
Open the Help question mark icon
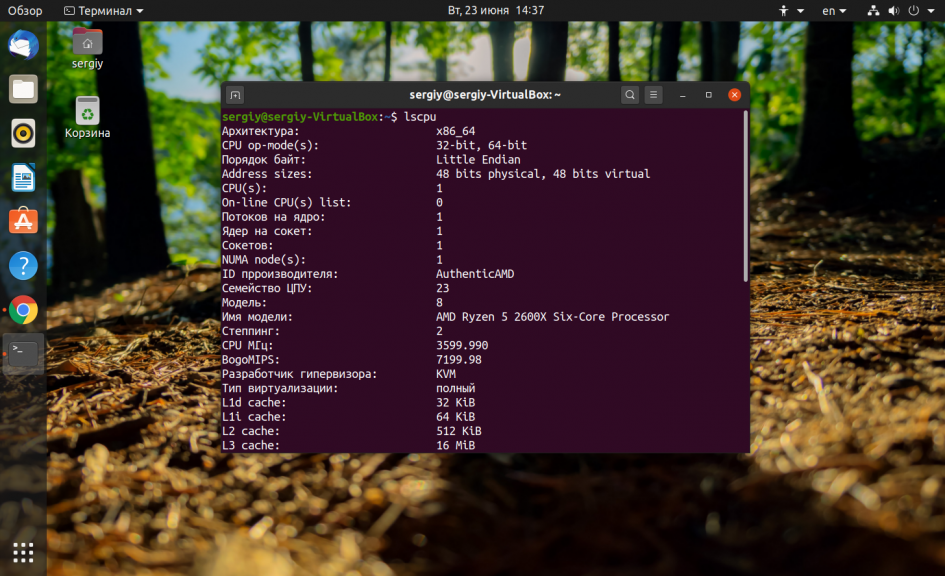point(24,266)
